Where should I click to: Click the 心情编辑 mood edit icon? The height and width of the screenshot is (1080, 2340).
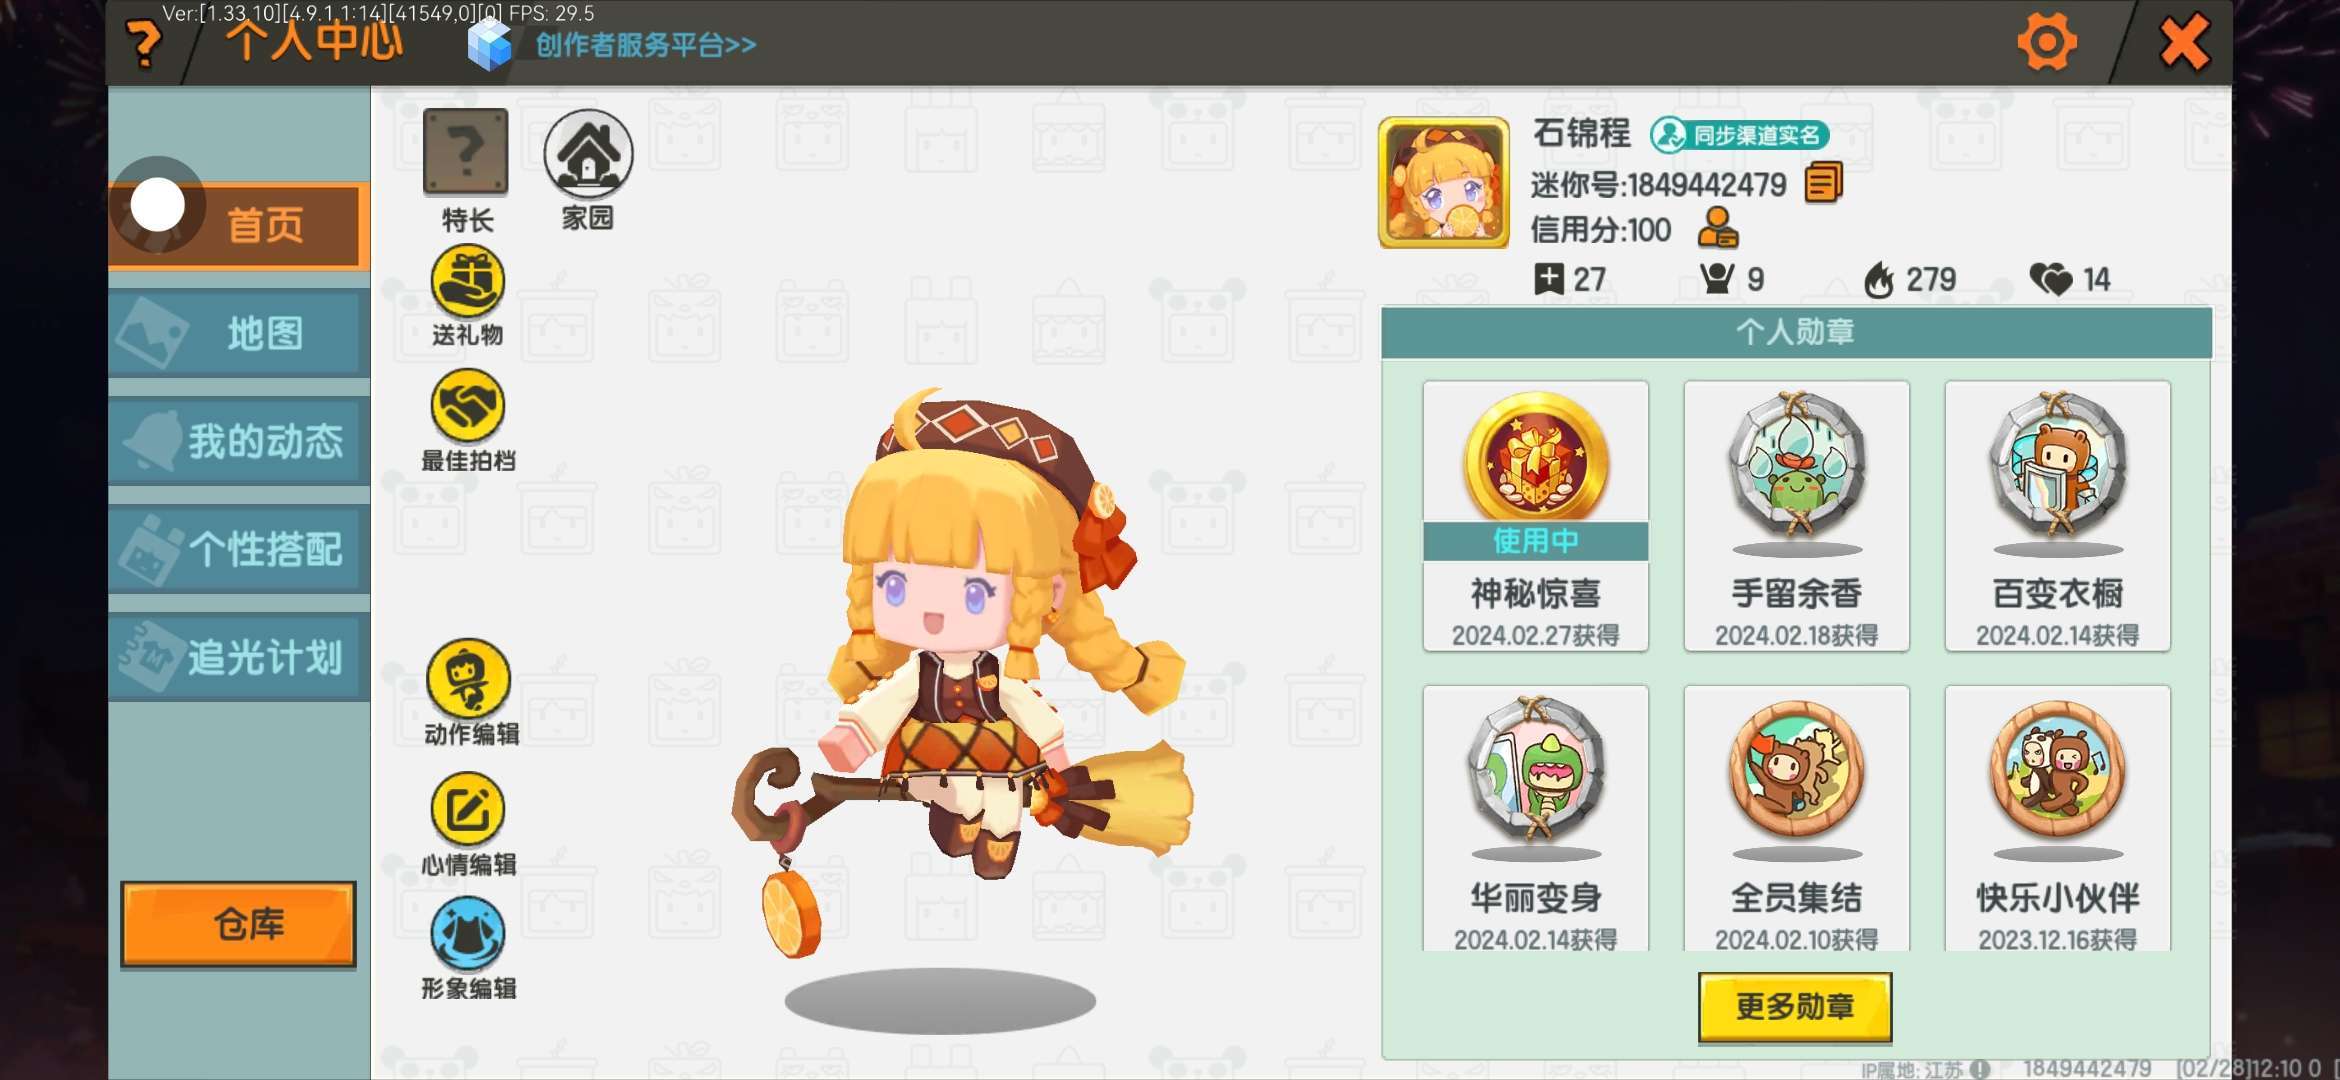pos(467,809)
